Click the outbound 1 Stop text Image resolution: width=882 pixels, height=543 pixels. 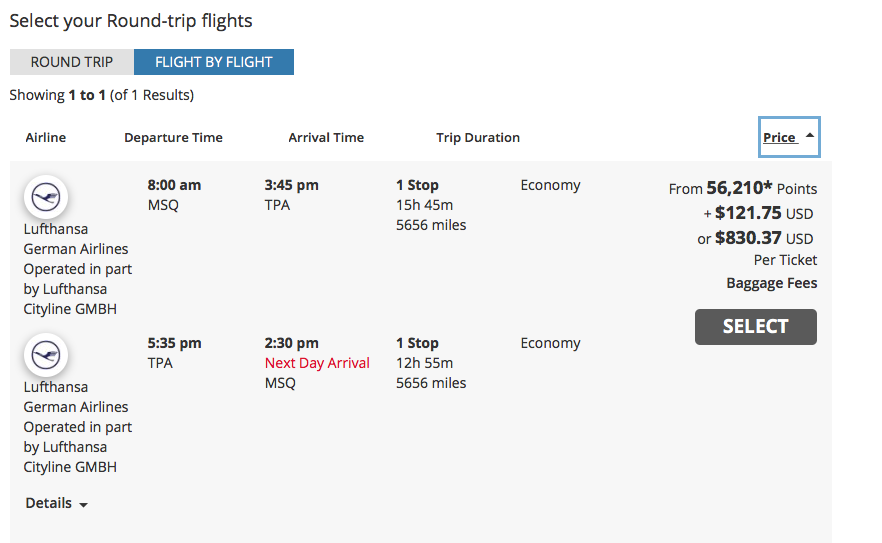417,185
